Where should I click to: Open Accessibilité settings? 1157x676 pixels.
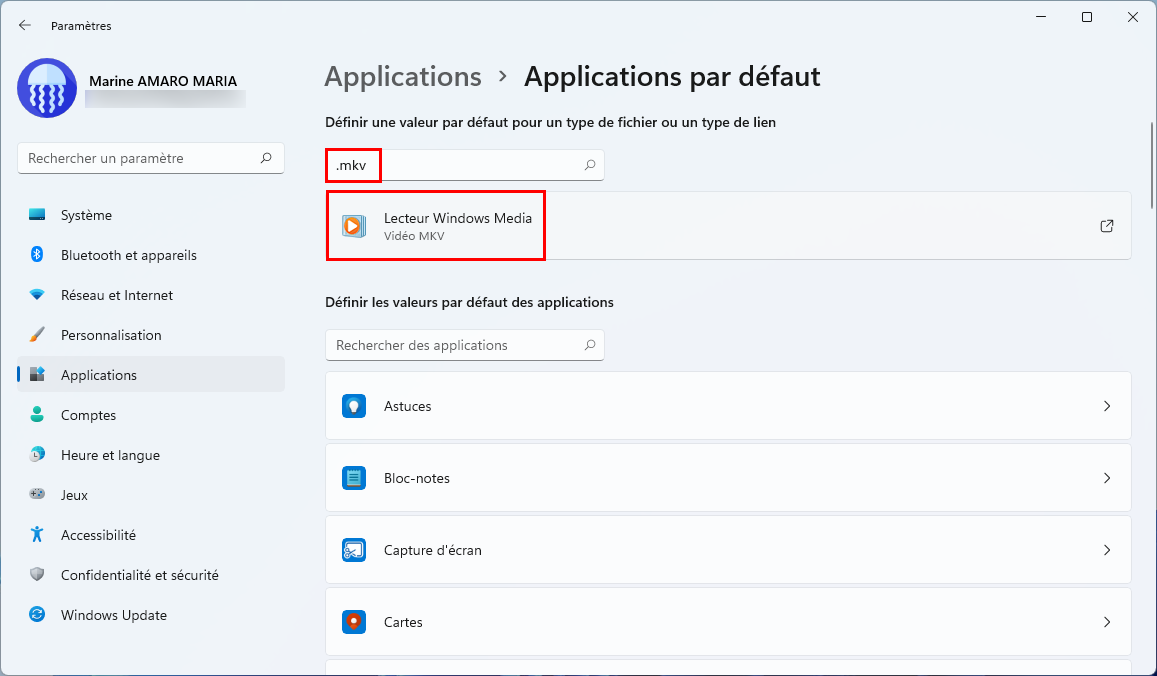tap(151, 534)
